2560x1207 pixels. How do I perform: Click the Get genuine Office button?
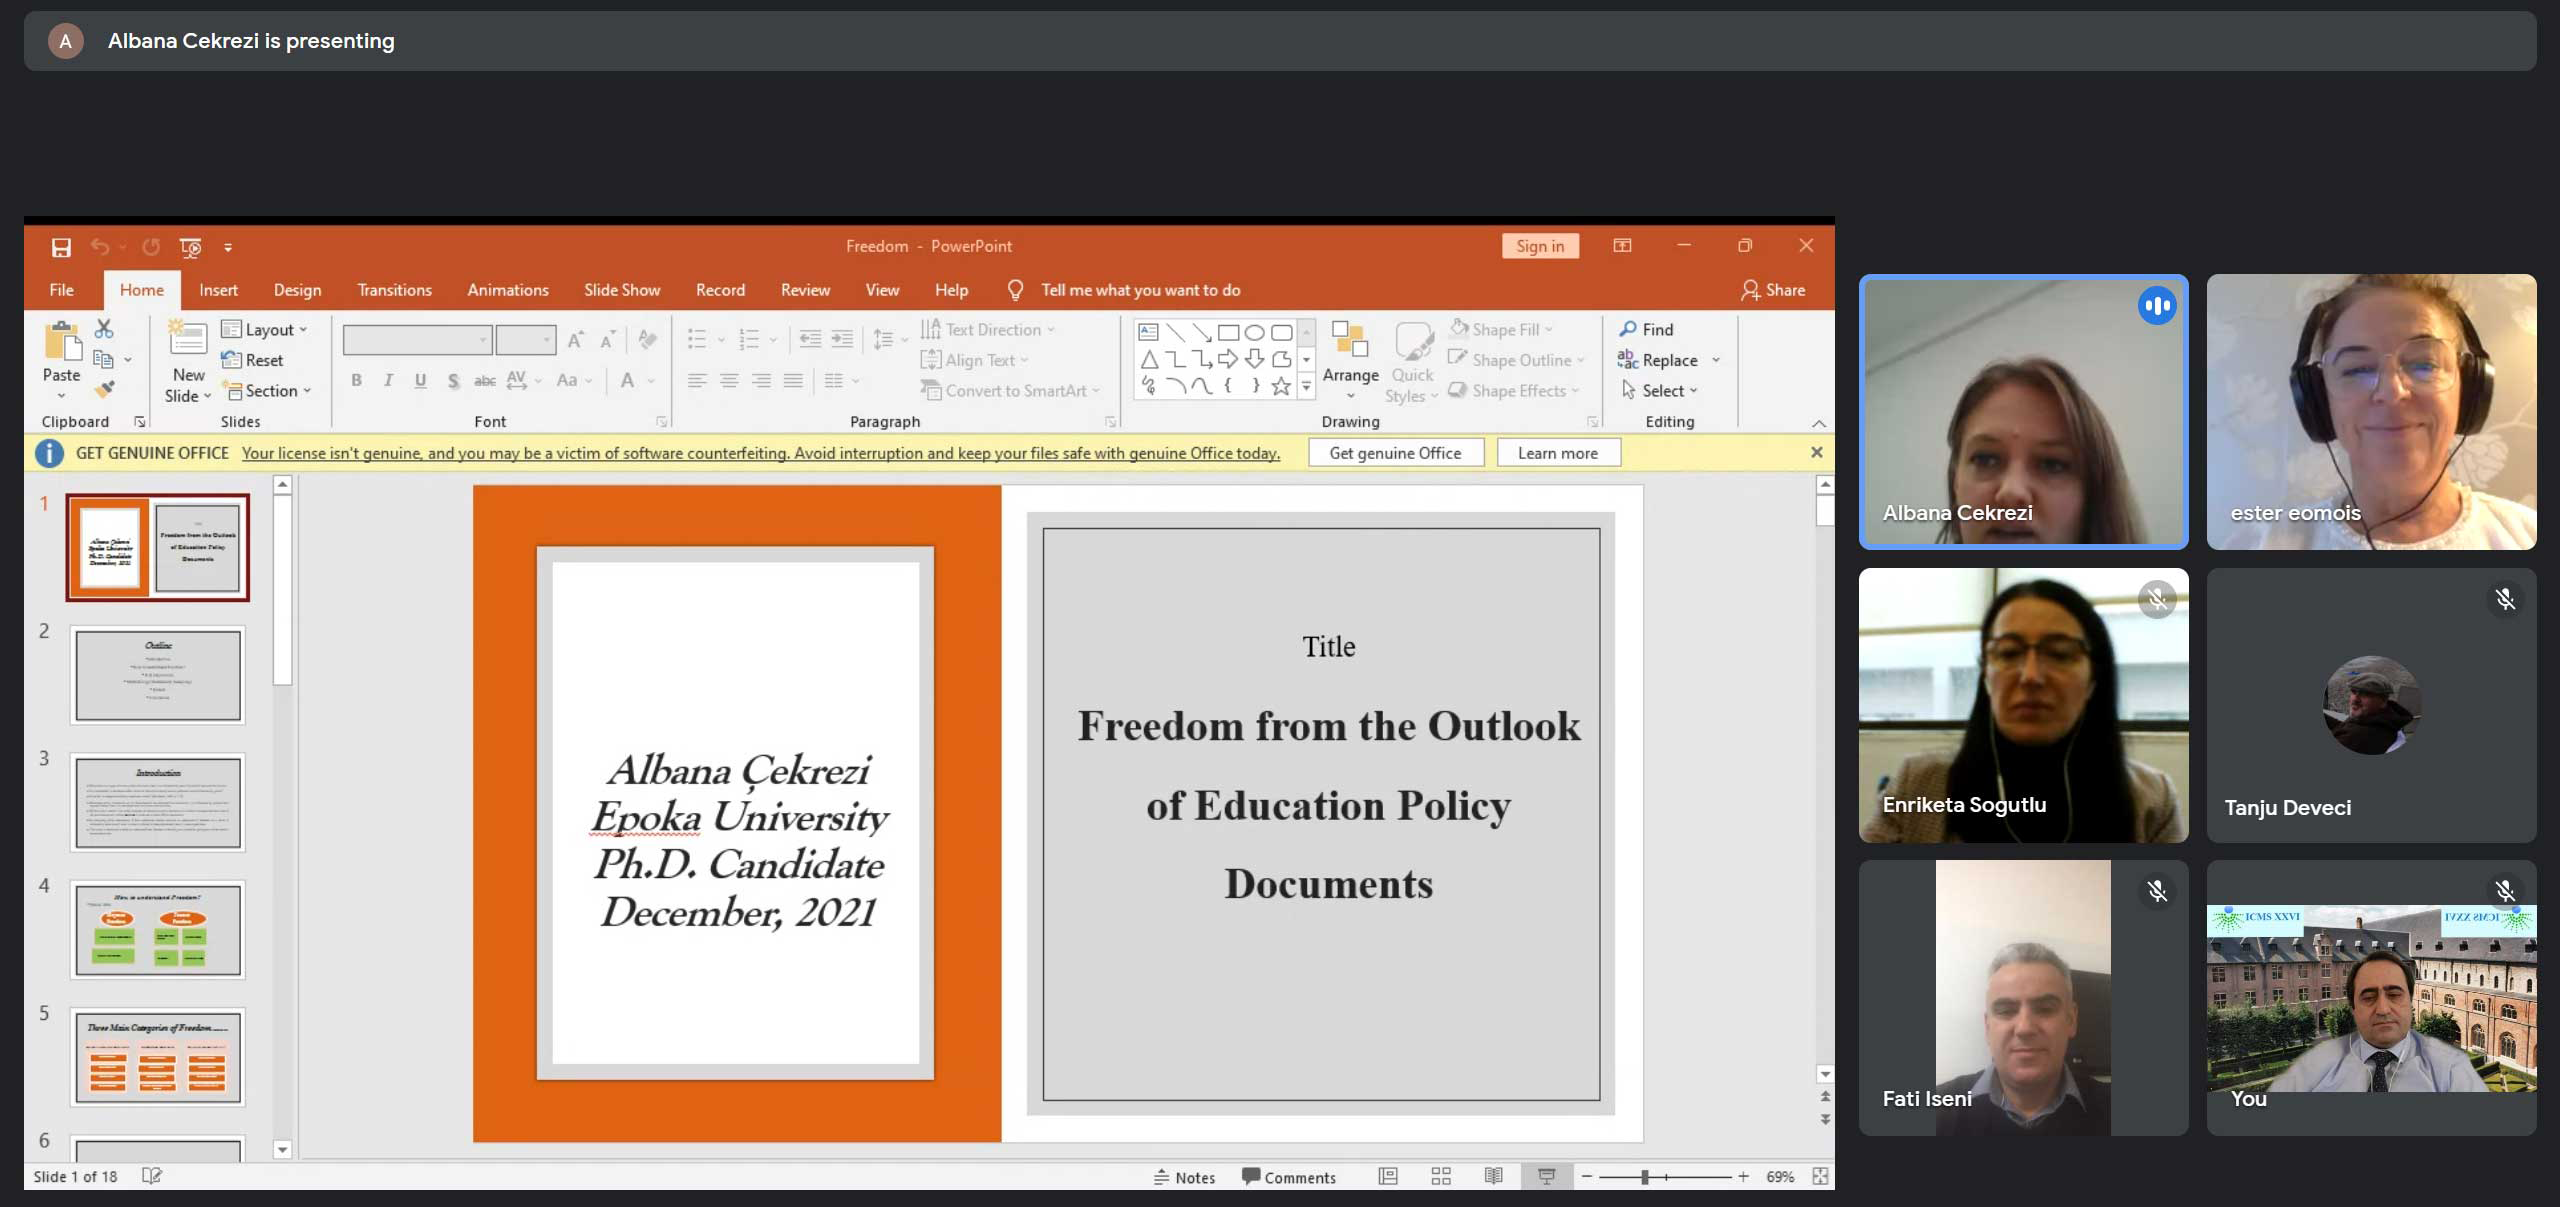pos(1395,453)
